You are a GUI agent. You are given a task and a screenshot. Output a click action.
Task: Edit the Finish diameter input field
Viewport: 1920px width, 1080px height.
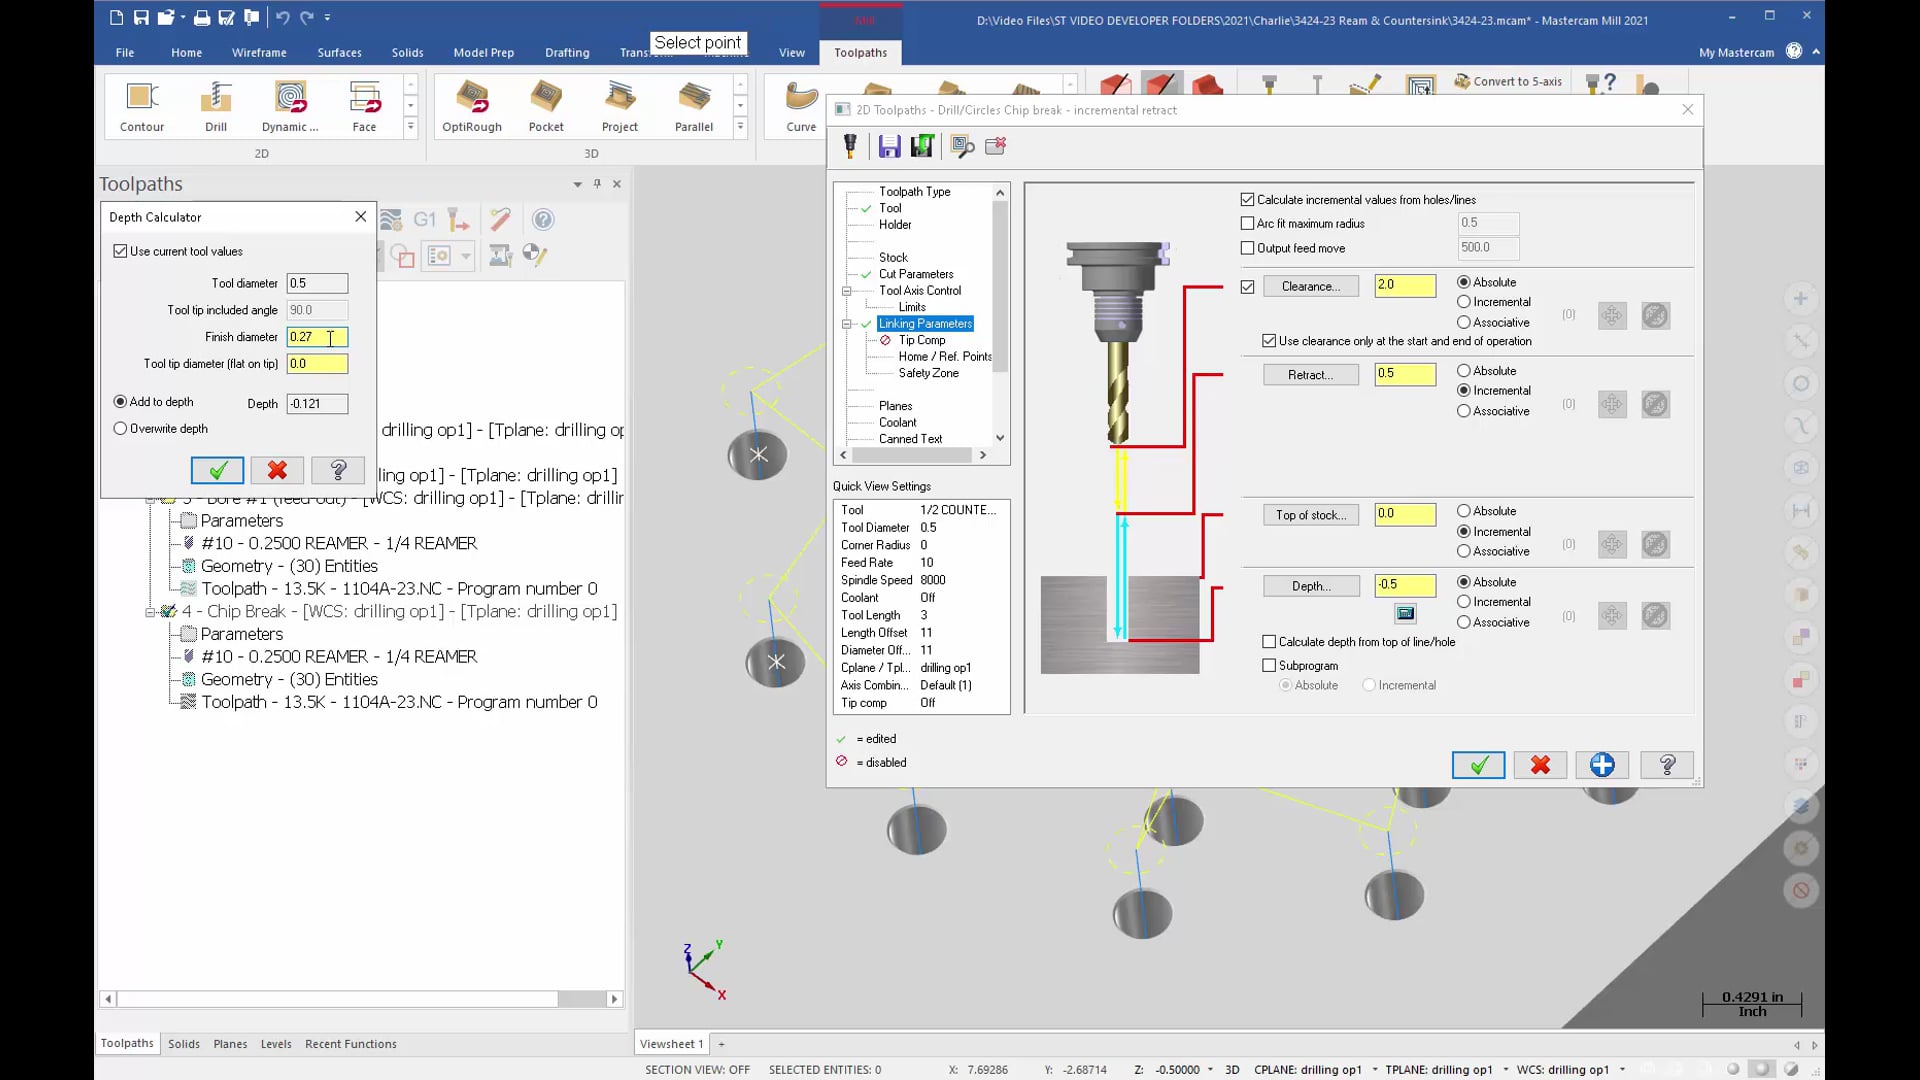(x=316, y=336)
